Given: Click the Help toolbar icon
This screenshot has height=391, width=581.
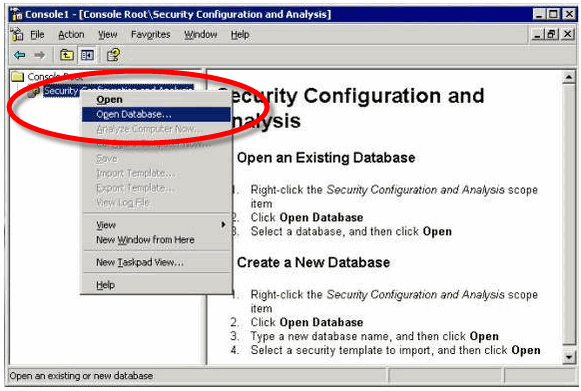Looking at the screenshot, I should [x=113, y=55].
